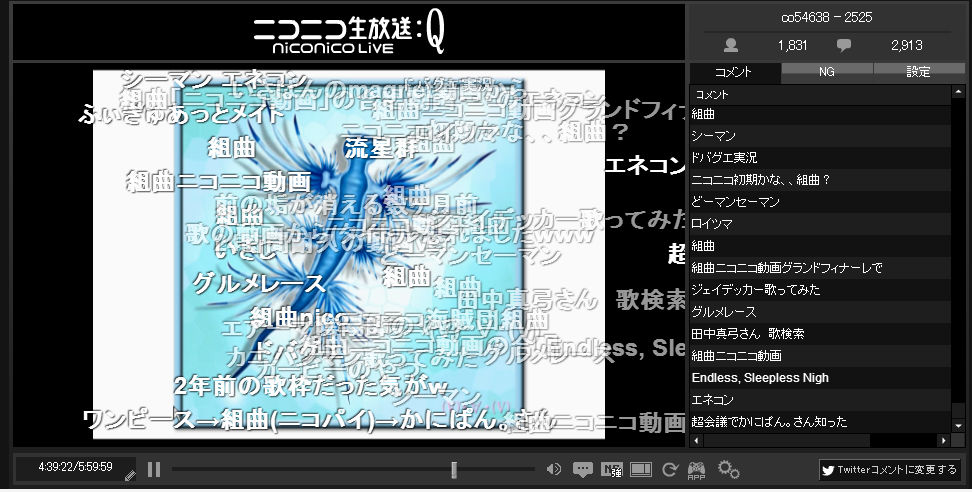The width and height of the screenshot is (972, 492).
Task: Click the seek bar handle
Action: click(454, 470)
